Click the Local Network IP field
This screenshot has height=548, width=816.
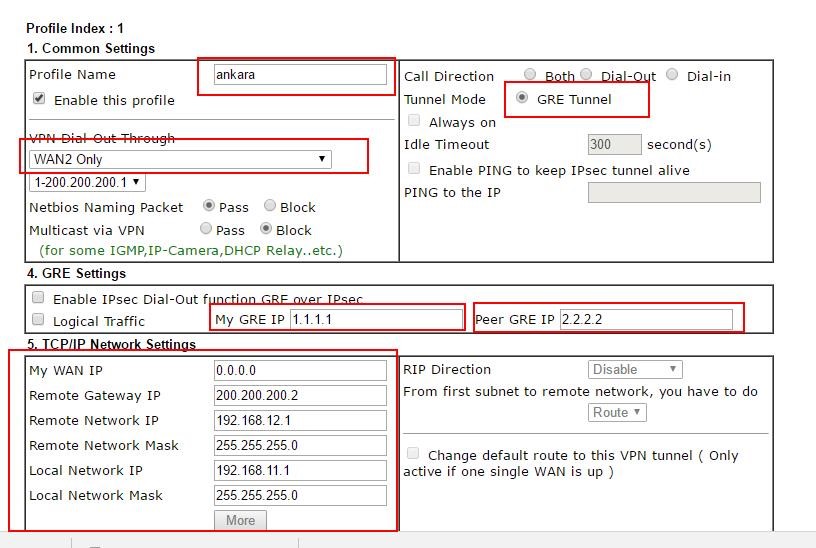pyautogui.click(x=300, y=470)
